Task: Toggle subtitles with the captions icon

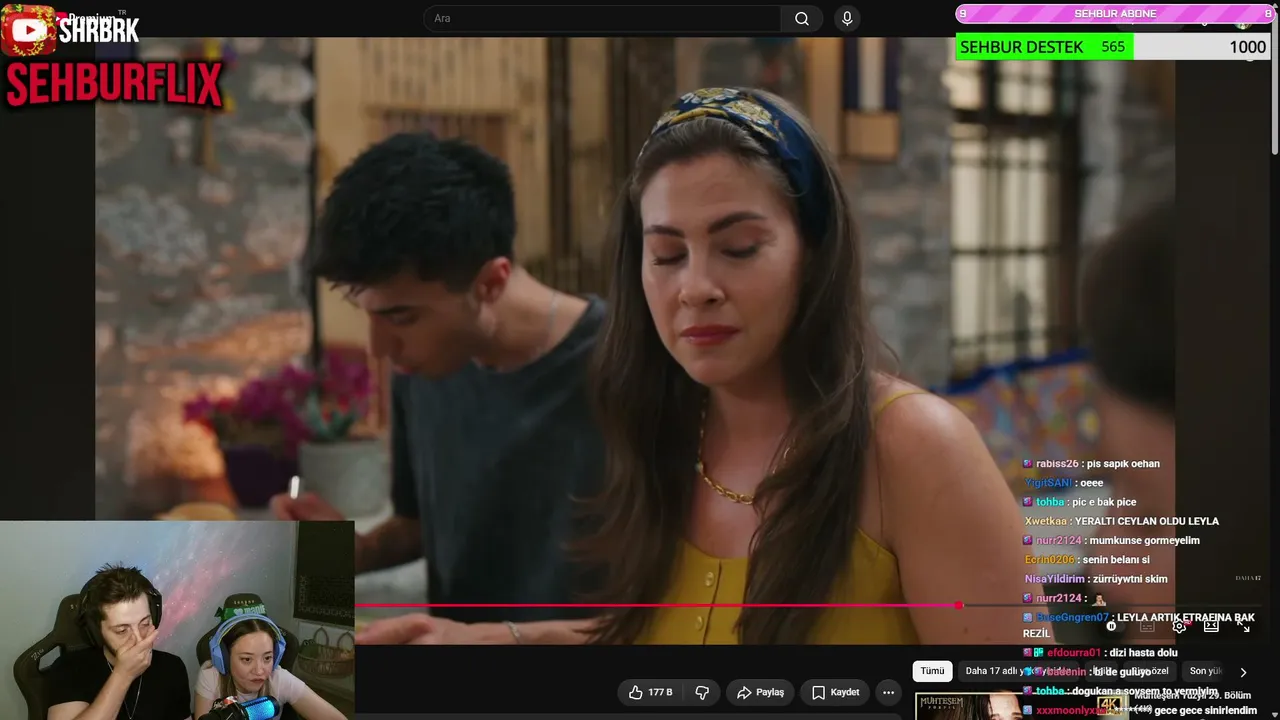Action: click(x=1147, y=626)
